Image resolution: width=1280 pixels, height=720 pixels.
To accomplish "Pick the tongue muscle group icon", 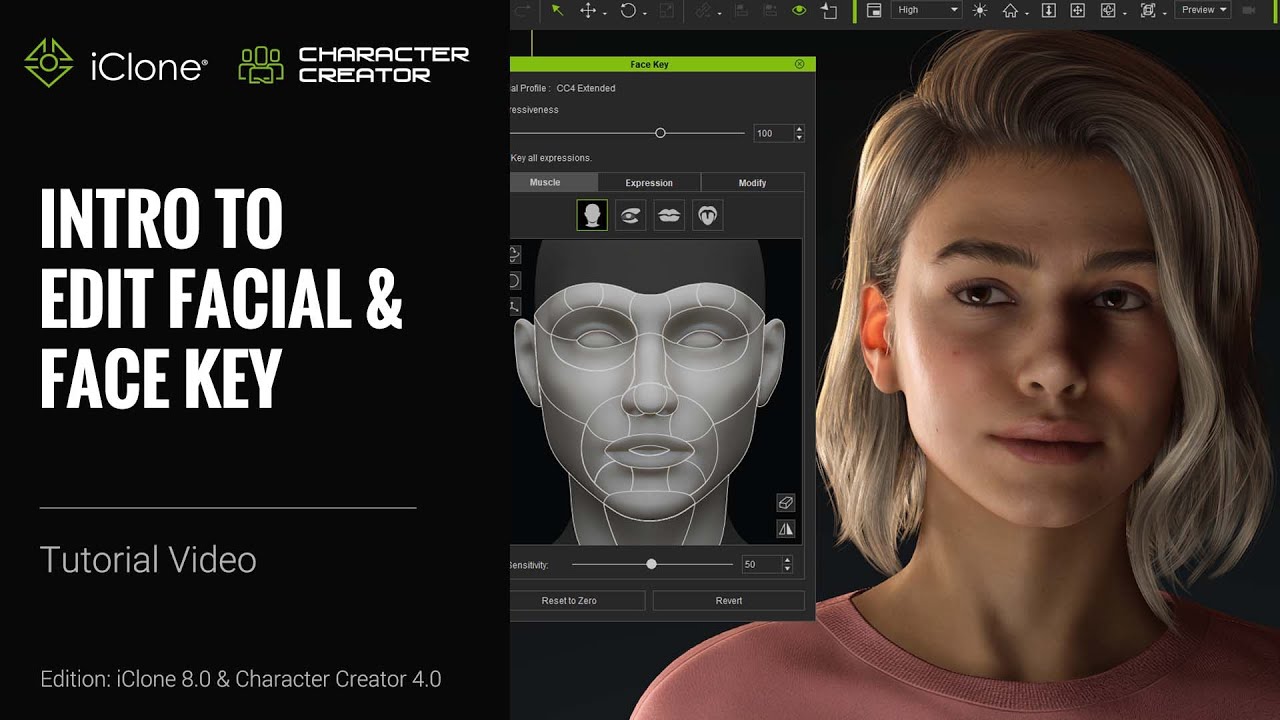I will 708,215.
